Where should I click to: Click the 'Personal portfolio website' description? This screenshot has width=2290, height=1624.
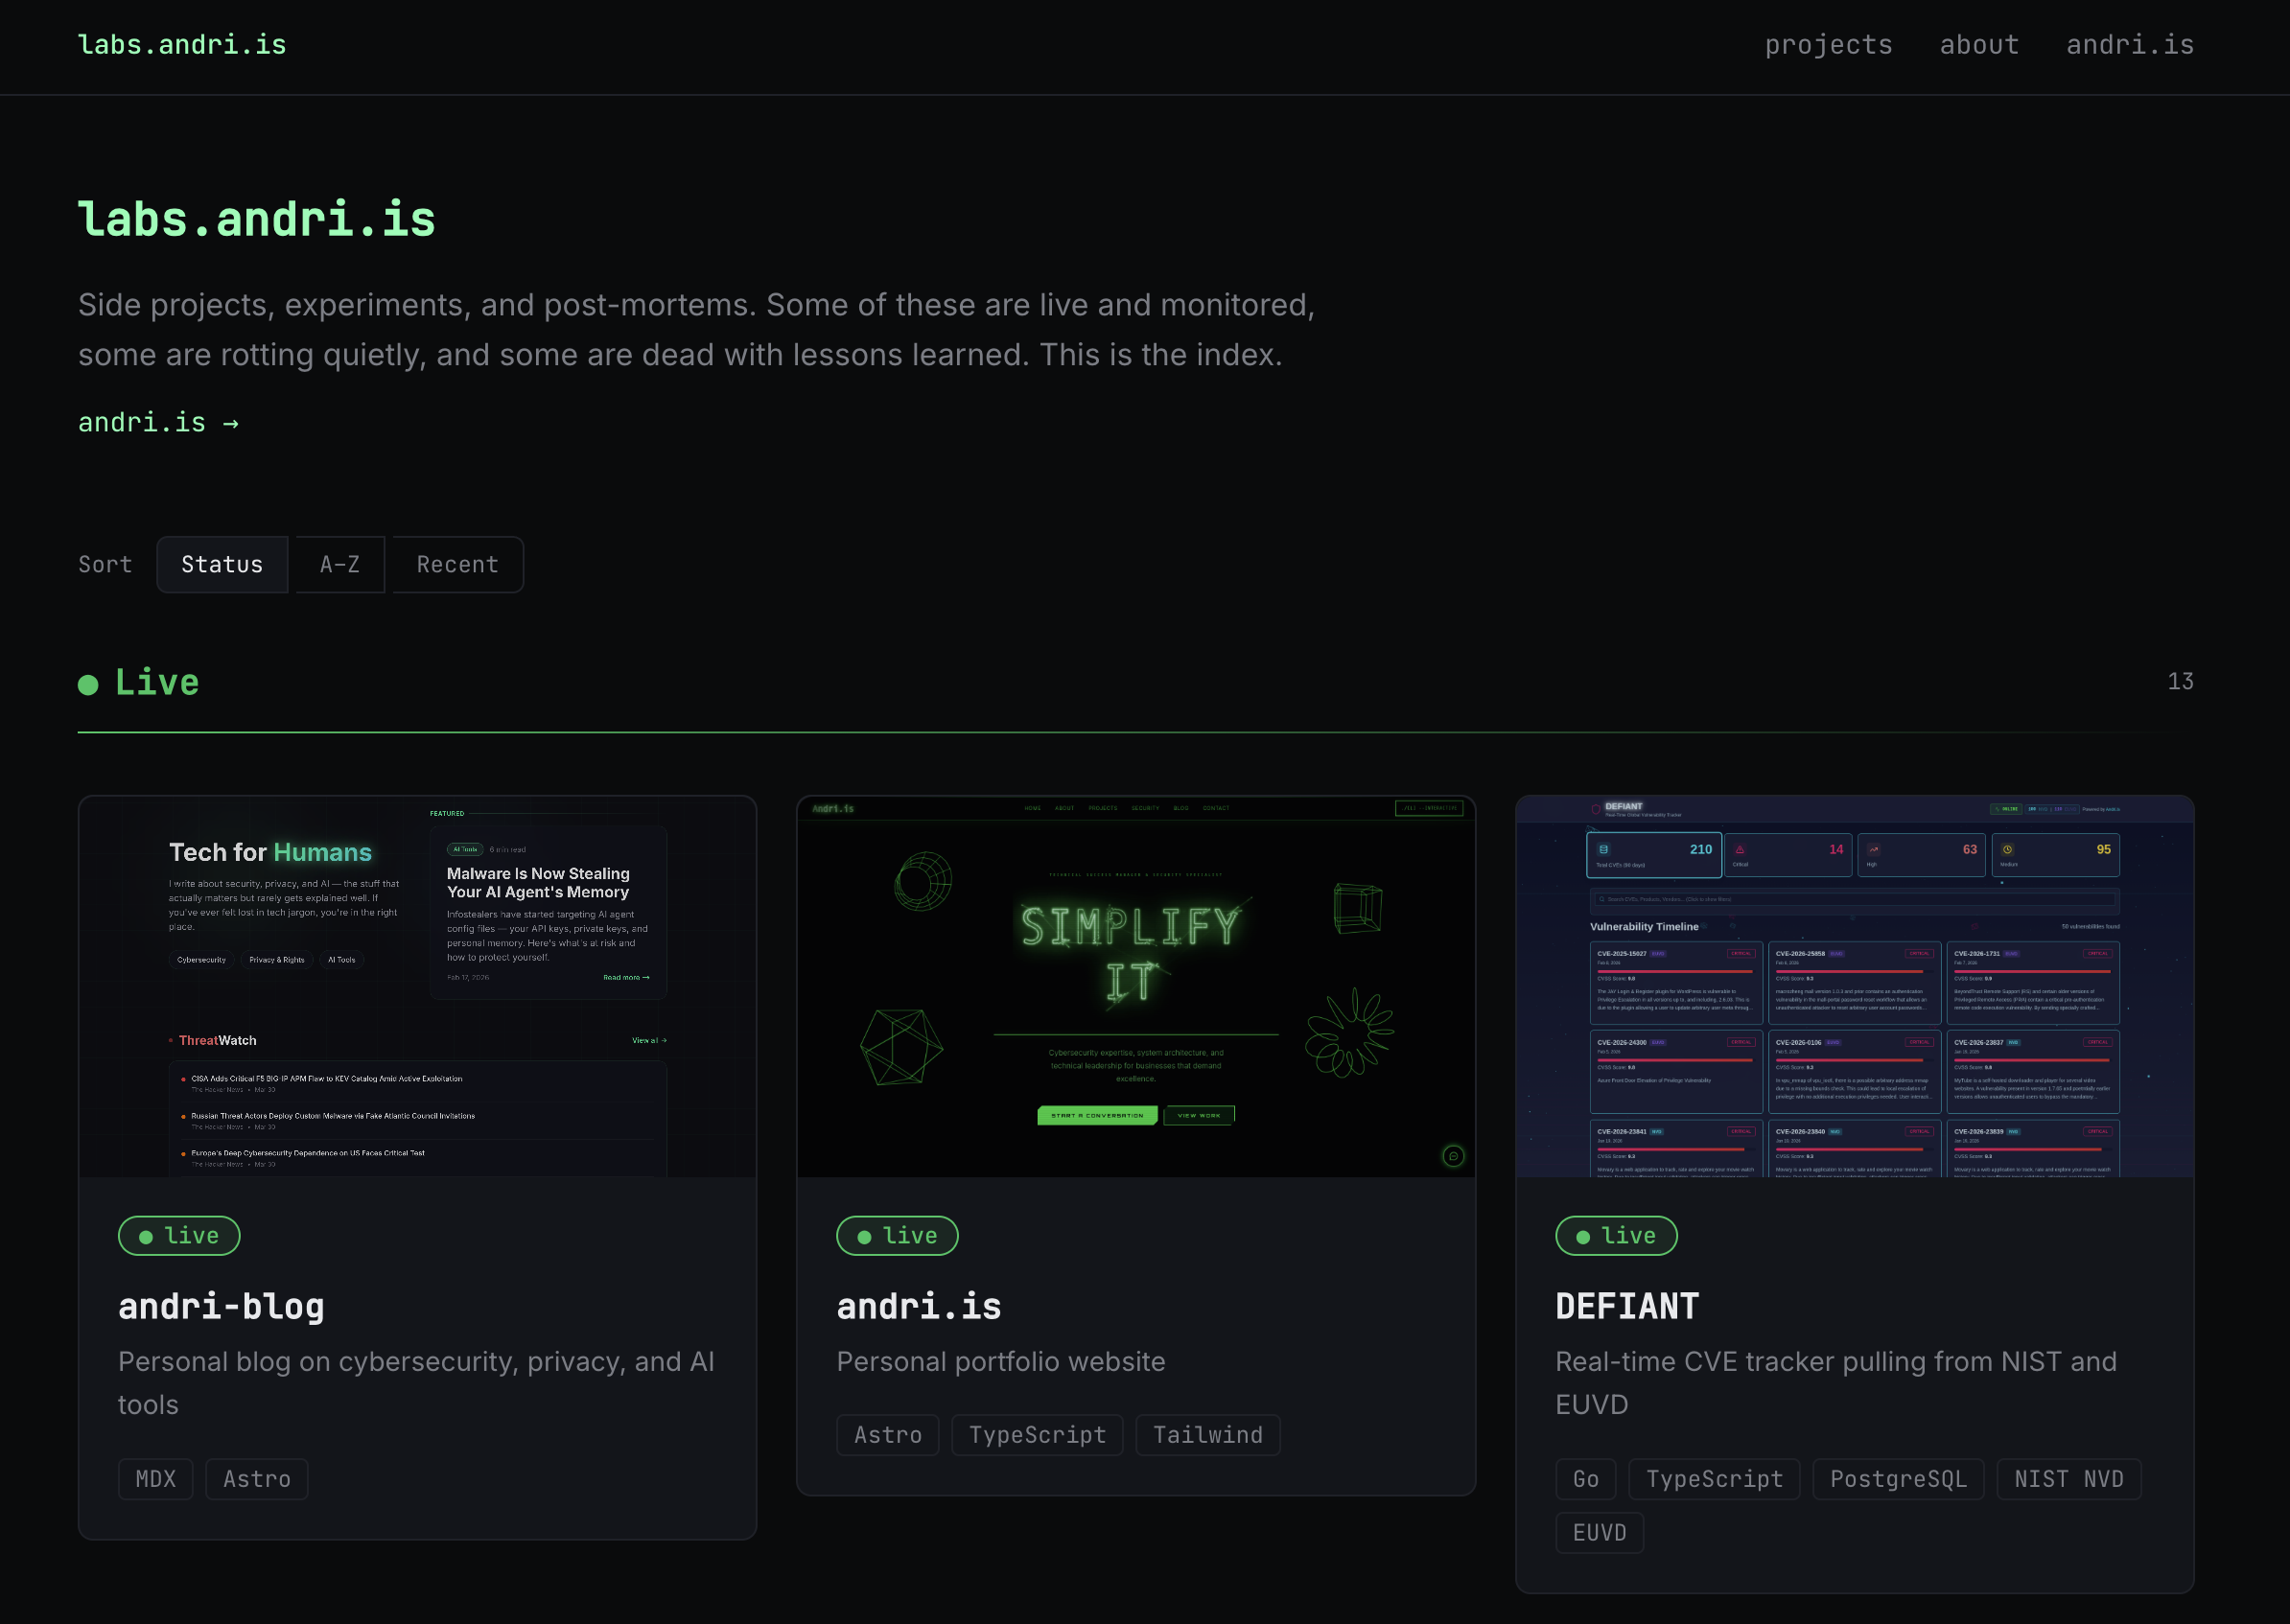[1001, 1361]
